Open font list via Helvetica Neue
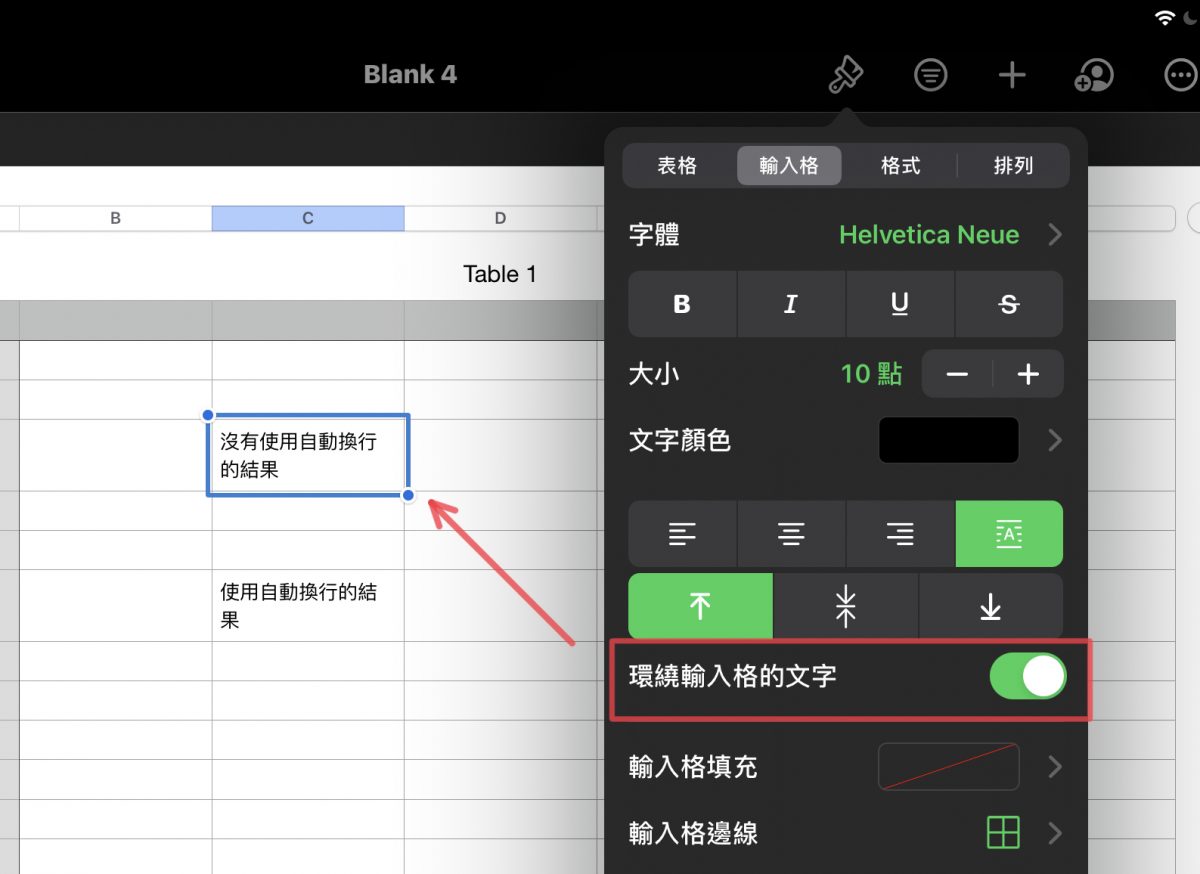The height and width of the screenshot is (874, 1200). tap(929, 235)
